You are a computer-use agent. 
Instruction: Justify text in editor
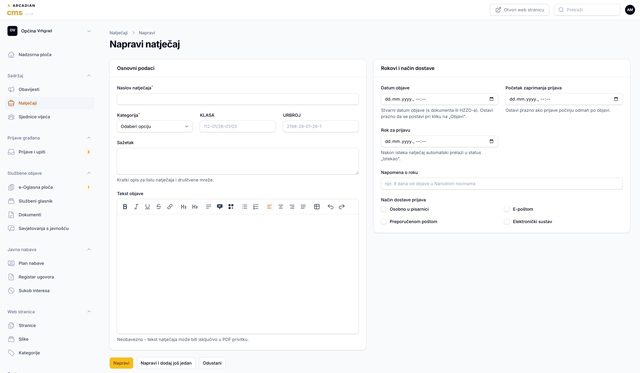tap(303, 206)
